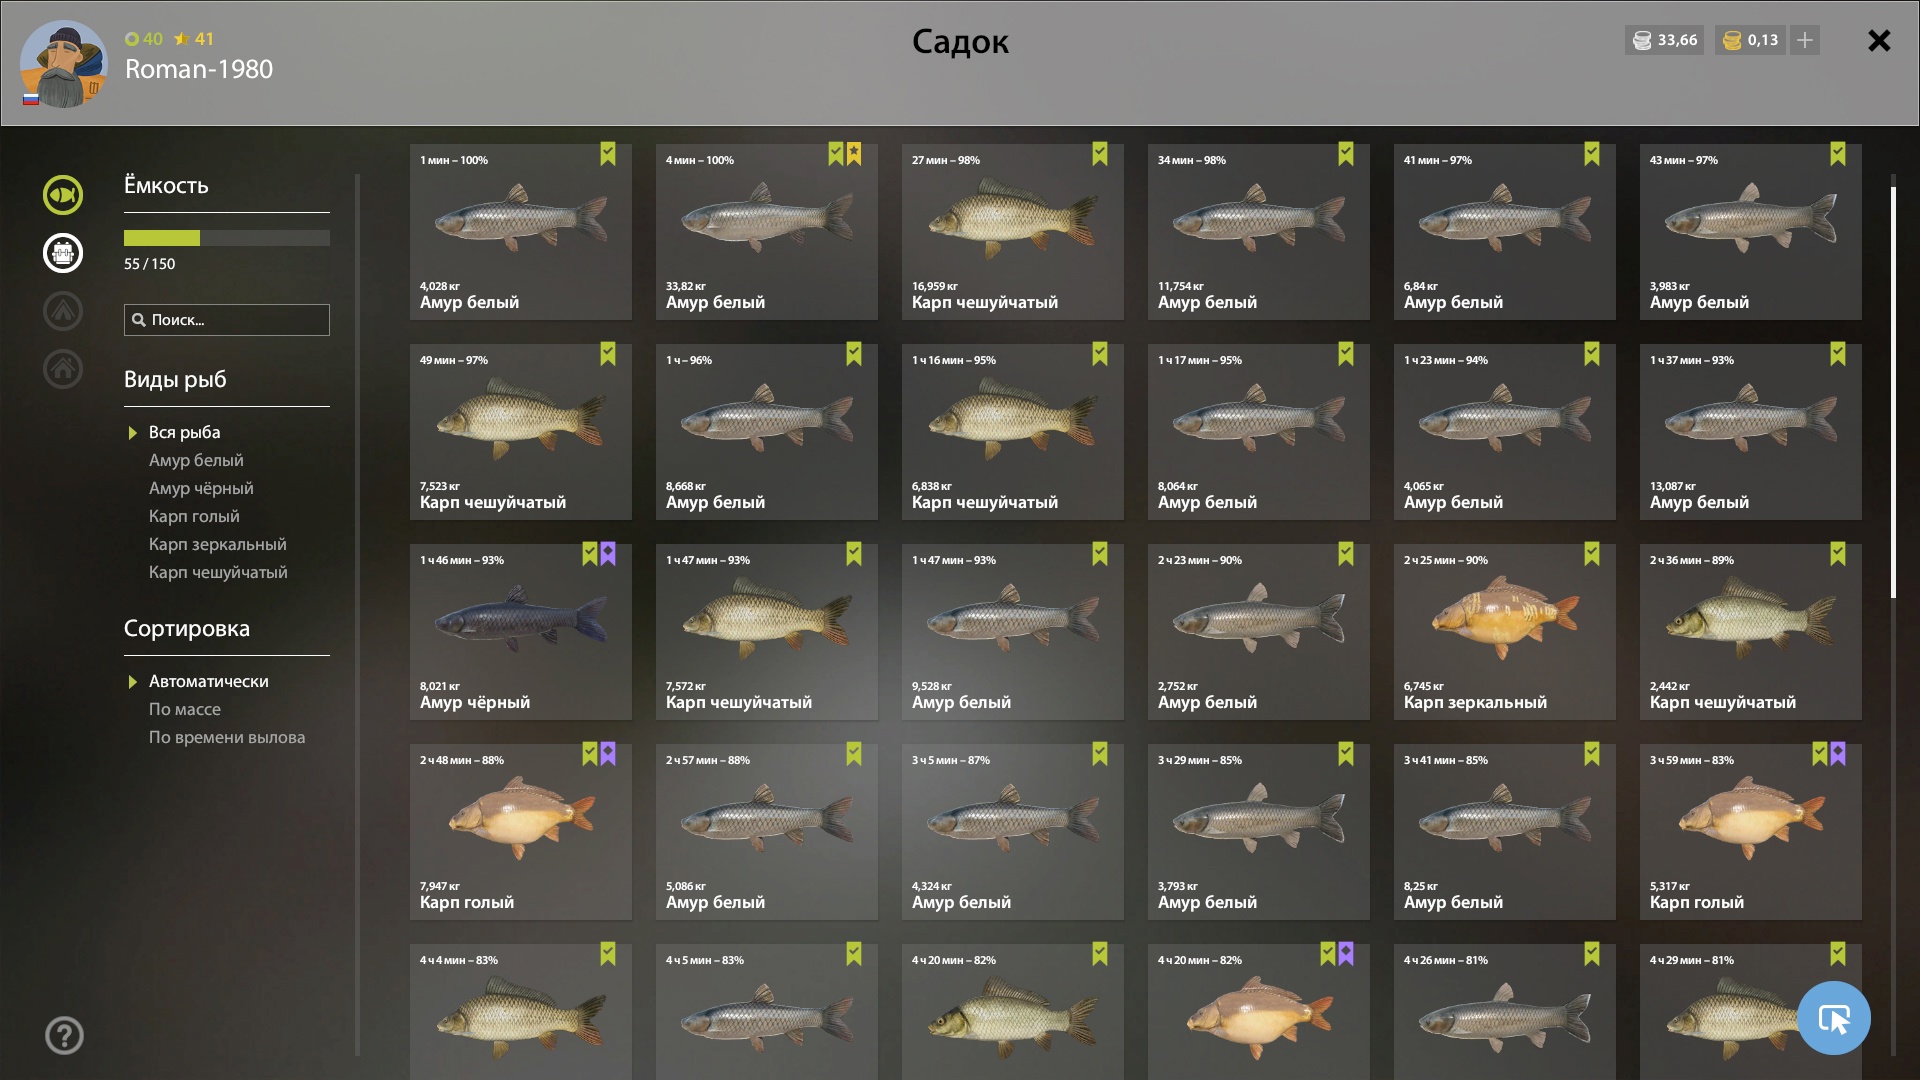Image resolution: width=1920 pixels, height=1080 pixels.
Task: Toggle green bookmark on 4,028 кг Амур белый
Action: coord(608,154)
